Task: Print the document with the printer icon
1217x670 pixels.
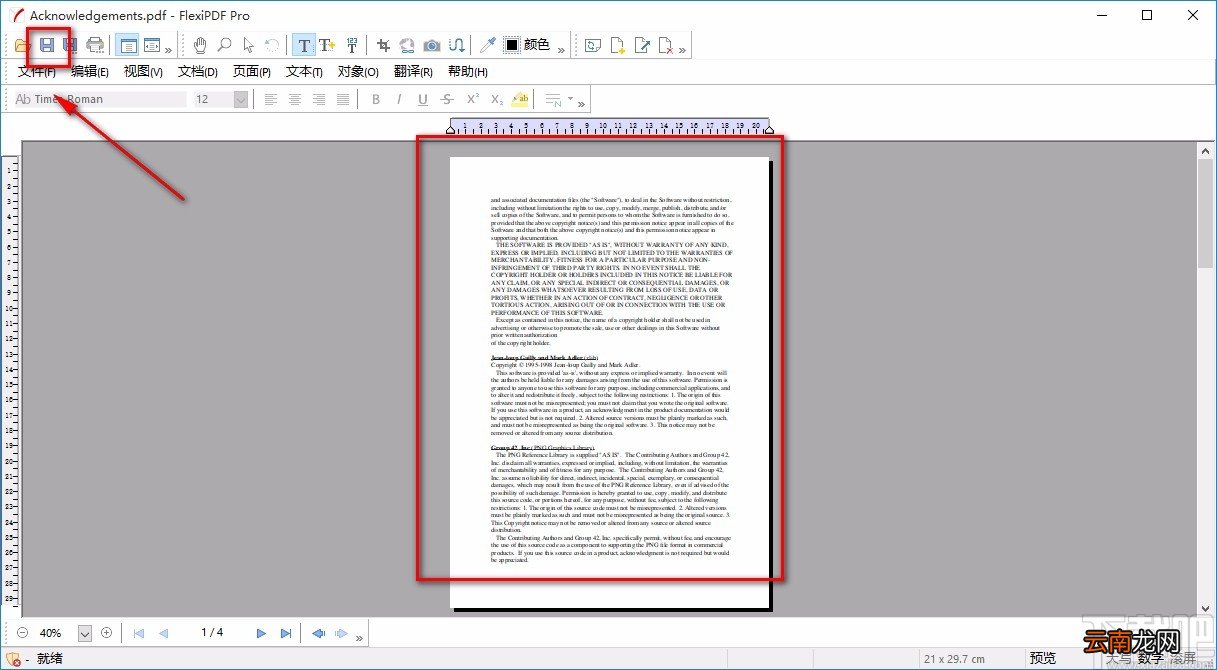Action: coord(95,45)
